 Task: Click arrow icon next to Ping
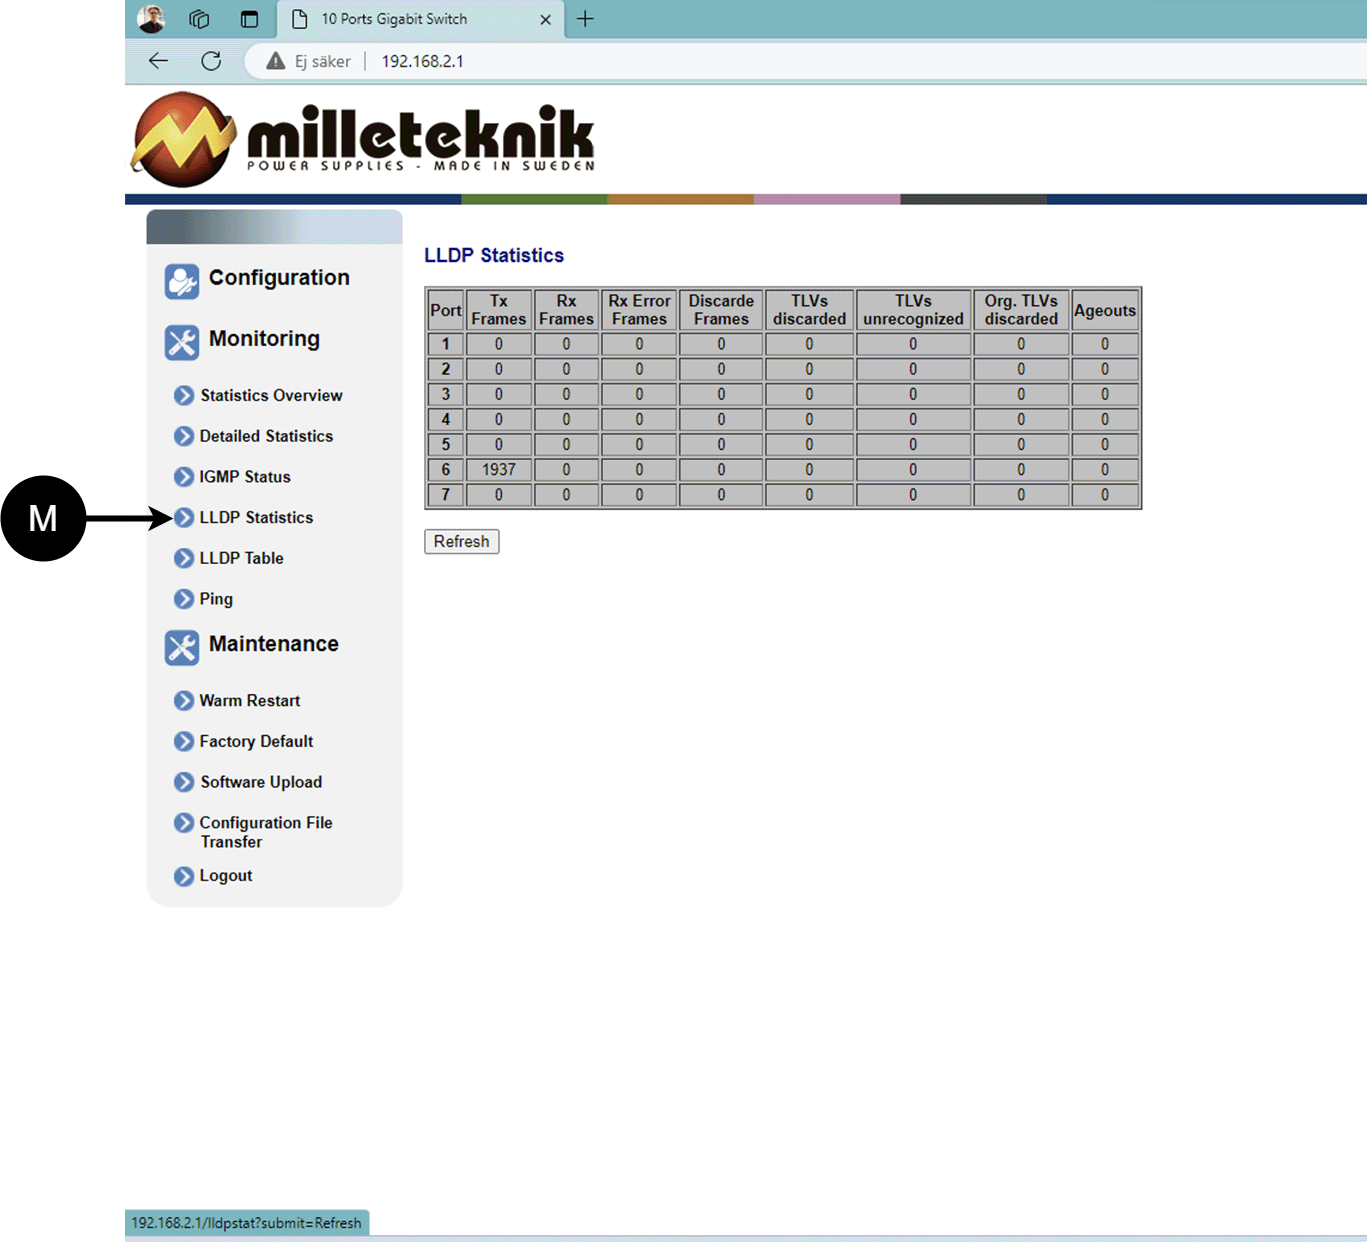184,599
